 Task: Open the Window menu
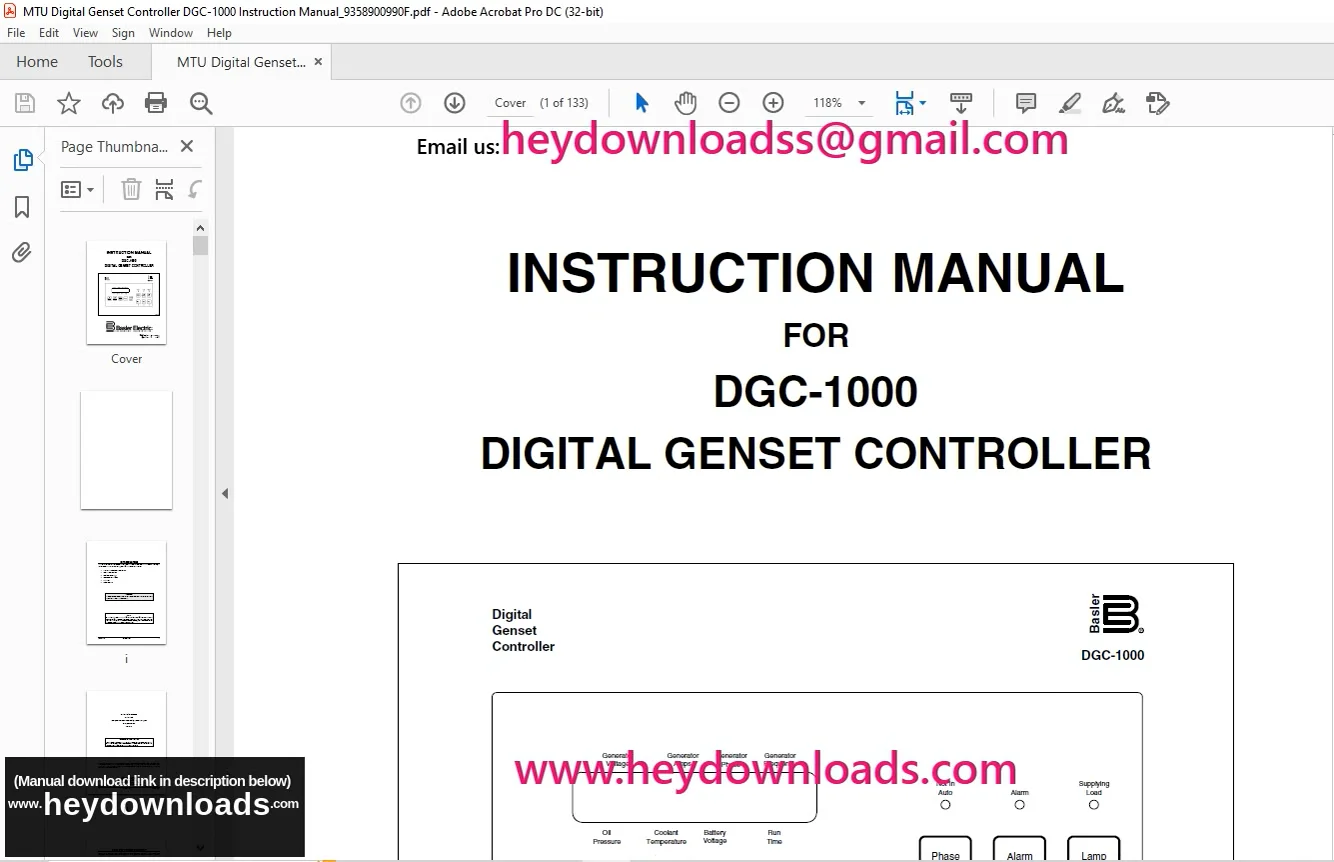click(171, 33)
